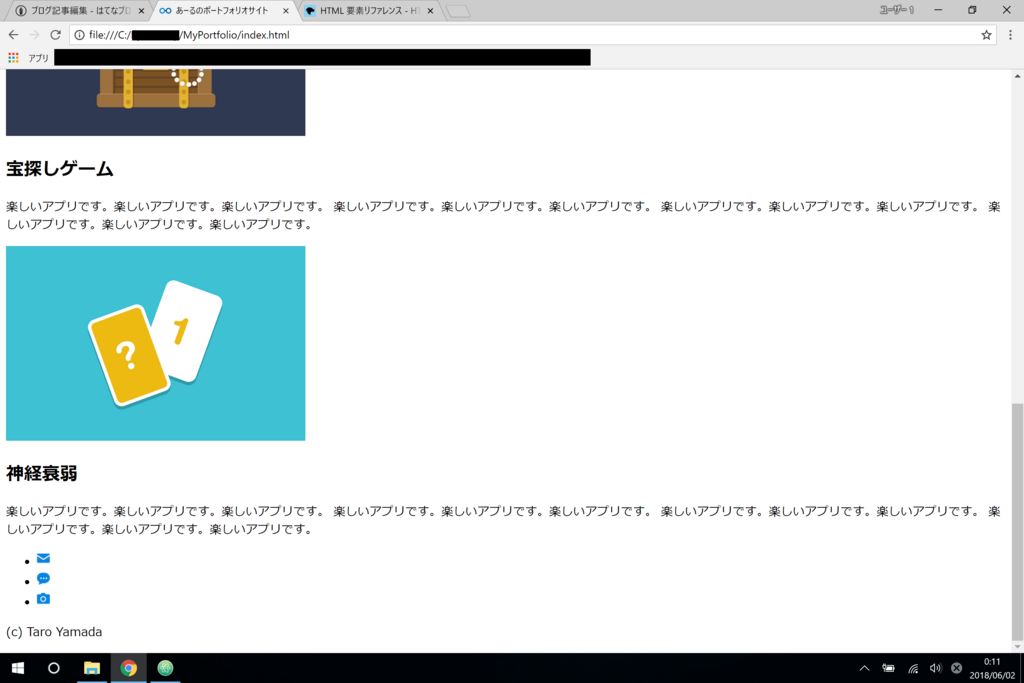The image size is (1024, 683).
Task: Toggle the bookmark star for this page
Action: (x=986, y=33)
